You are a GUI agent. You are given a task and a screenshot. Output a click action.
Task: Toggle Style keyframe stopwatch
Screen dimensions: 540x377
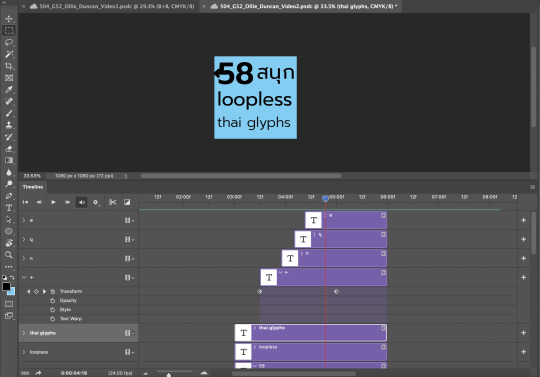click(53, 310)
